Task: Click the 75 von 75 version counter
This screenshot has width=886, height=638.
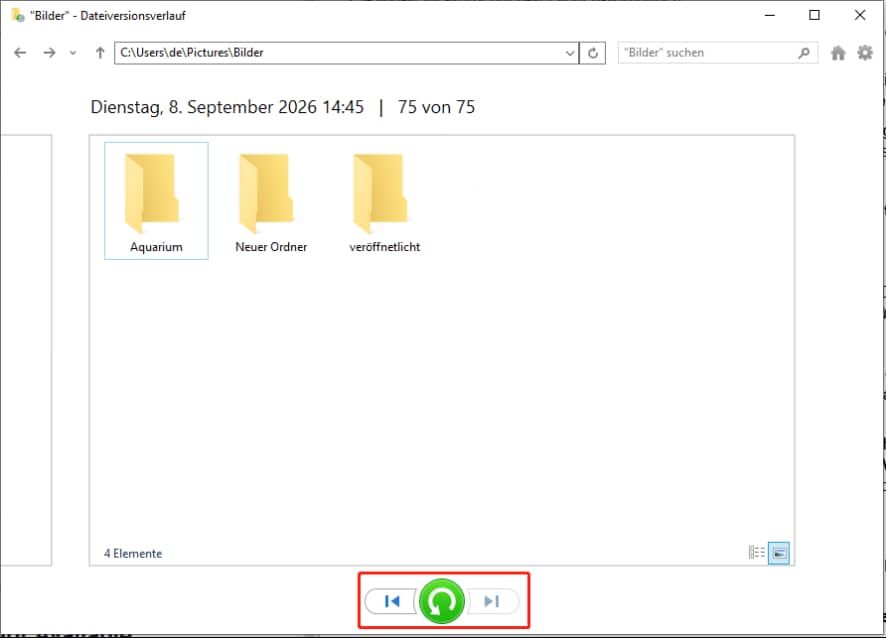Action: [436, 107]
